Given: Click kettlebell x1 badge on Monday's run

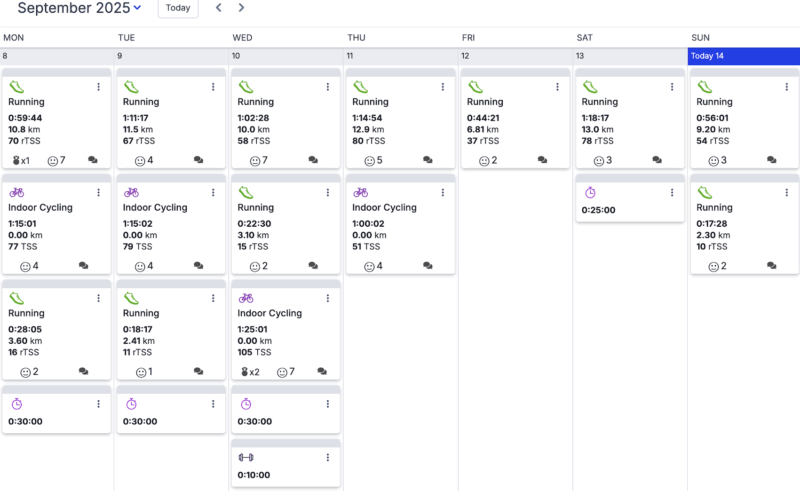Looking at the screenshot, I should (21, 161).
